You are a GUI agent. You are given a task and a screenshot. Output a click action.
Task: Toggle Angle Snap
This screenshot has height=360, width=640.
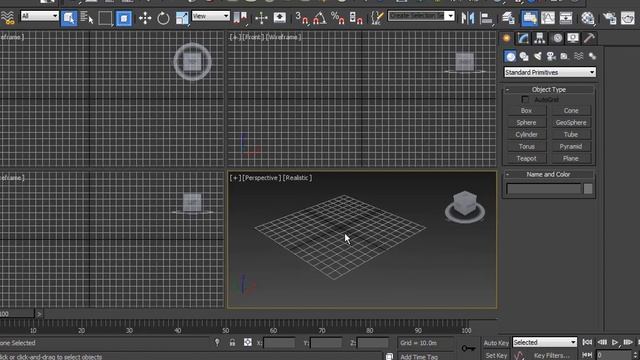(x=320, y=18)
